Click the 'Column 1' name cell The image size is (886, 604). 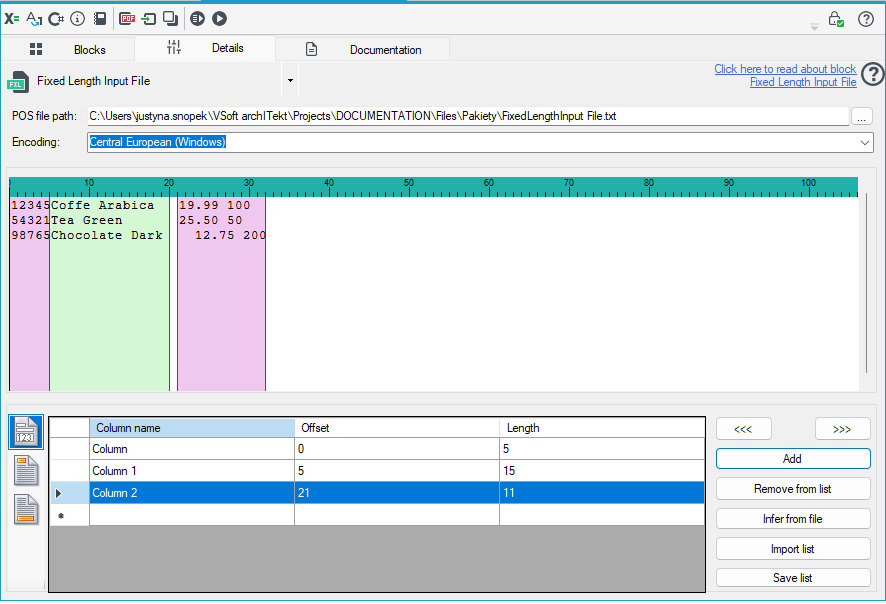[192, 471]
